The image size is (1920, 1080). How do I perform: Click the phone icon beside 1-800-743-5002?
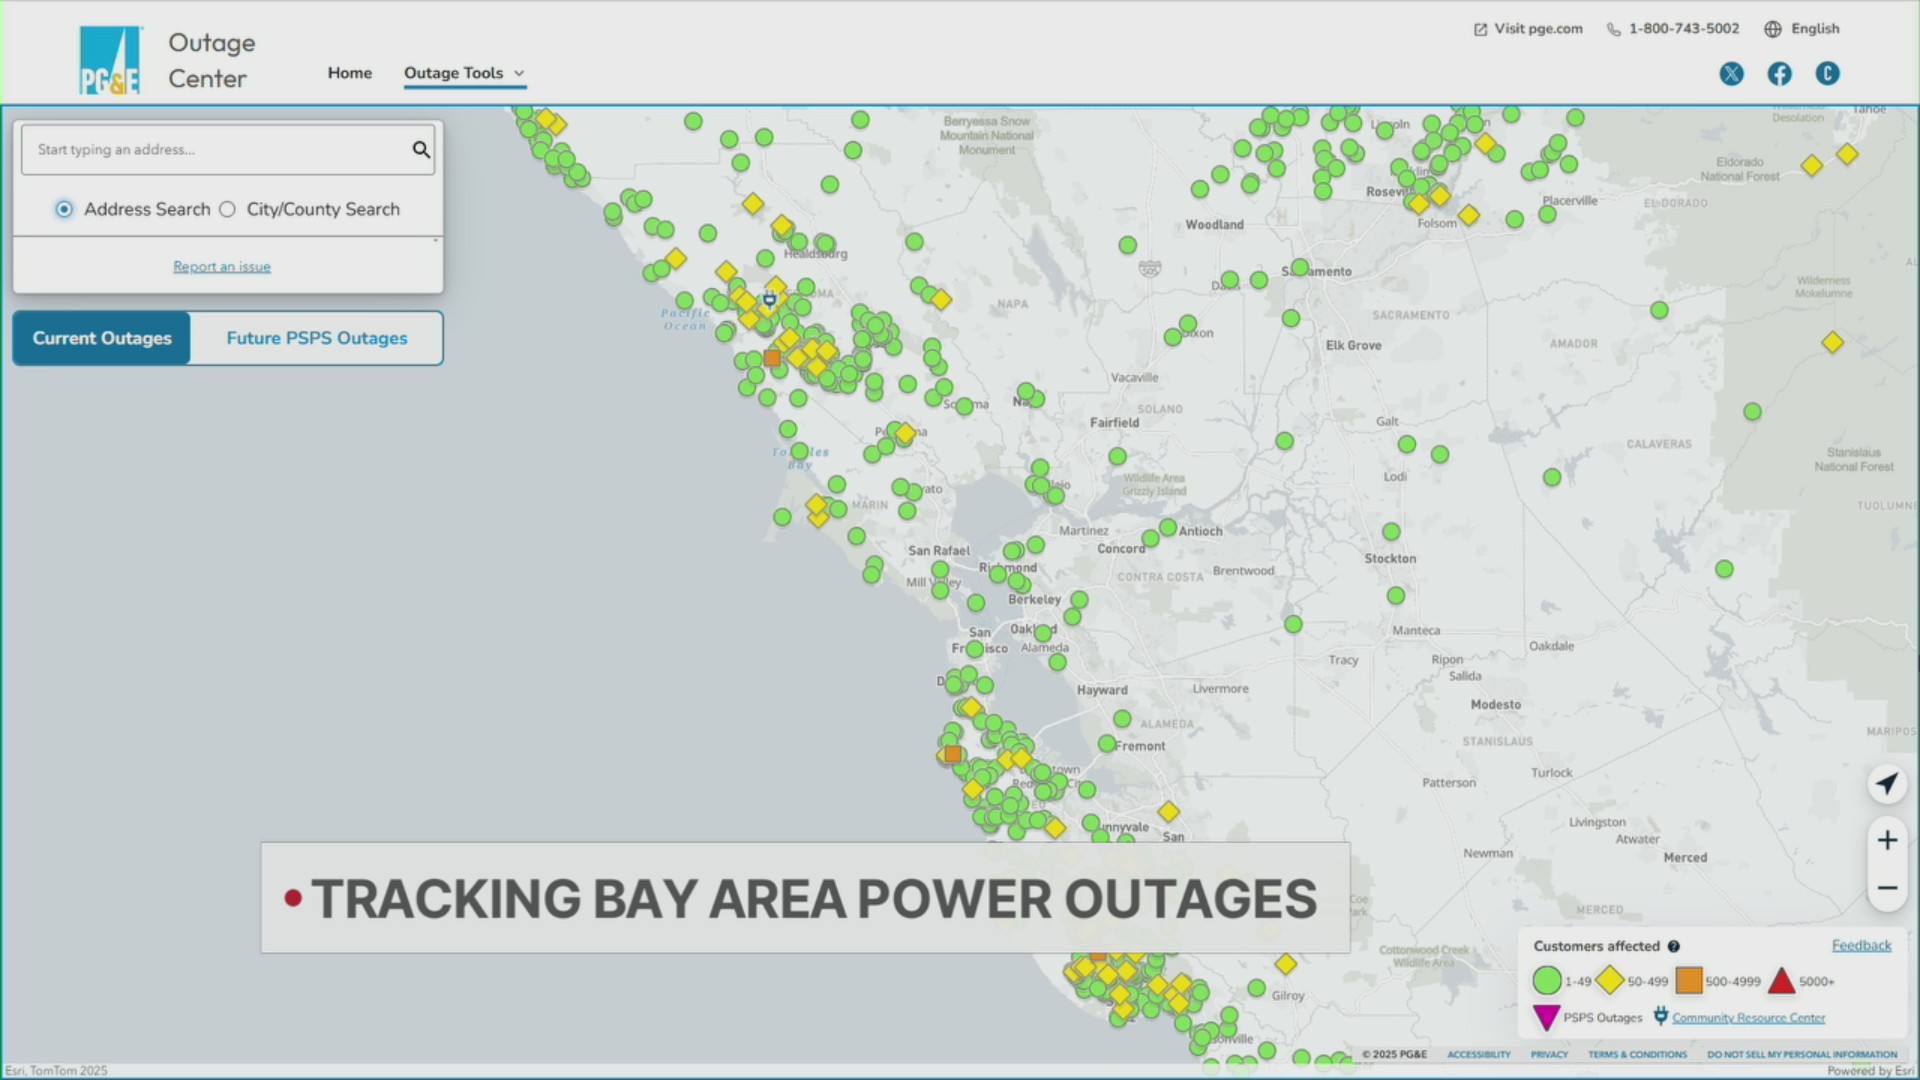coord(1613,29)
